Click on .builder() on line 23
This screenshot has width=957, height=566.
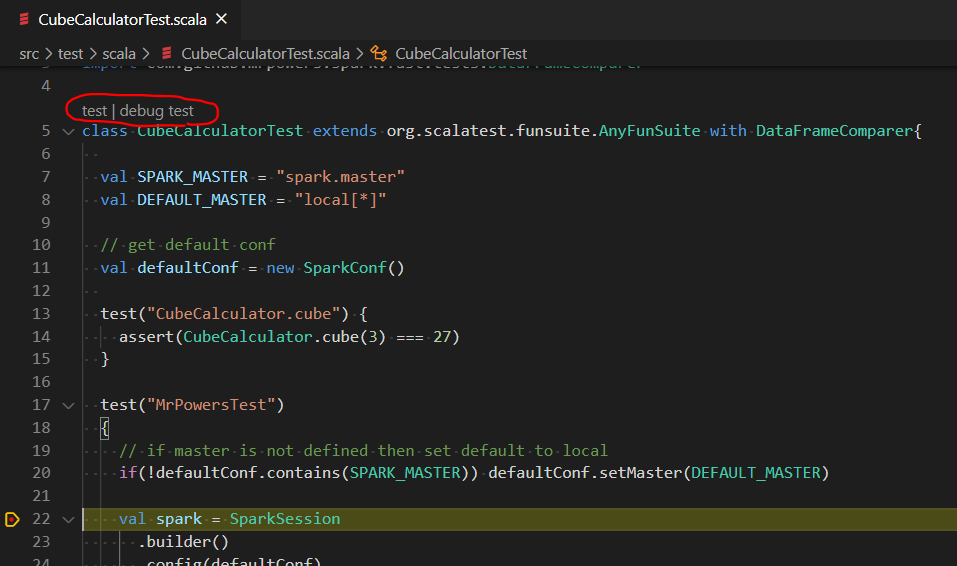click(x=183, y=542)
